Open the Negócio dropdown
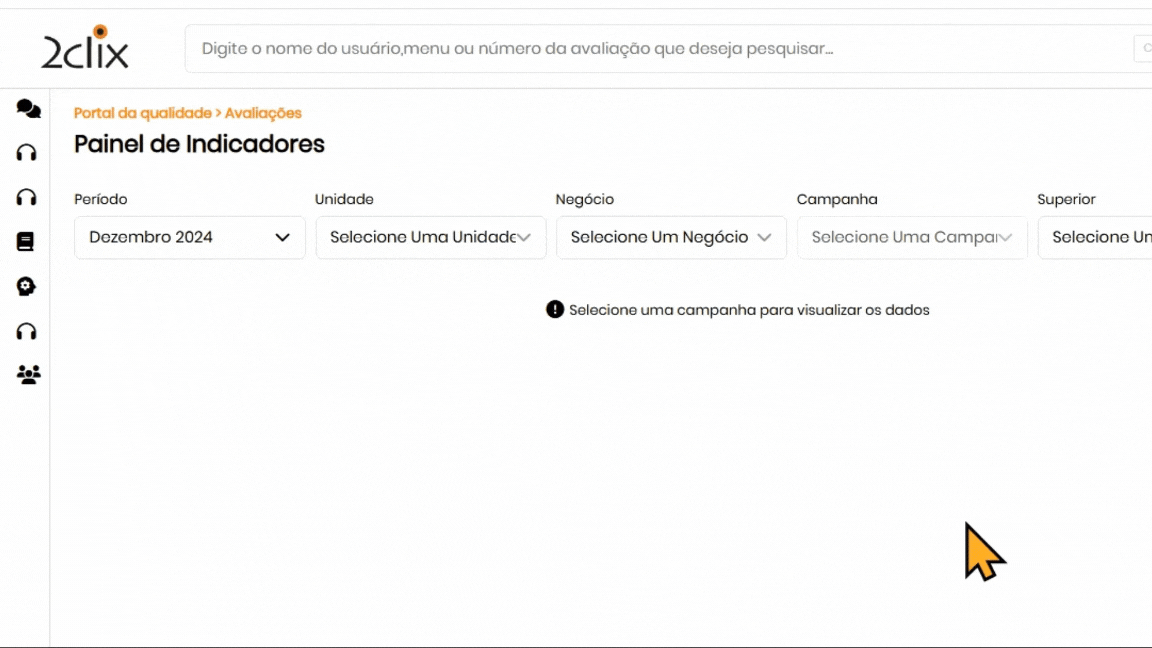1152x648 pixels. coord(670,238)
